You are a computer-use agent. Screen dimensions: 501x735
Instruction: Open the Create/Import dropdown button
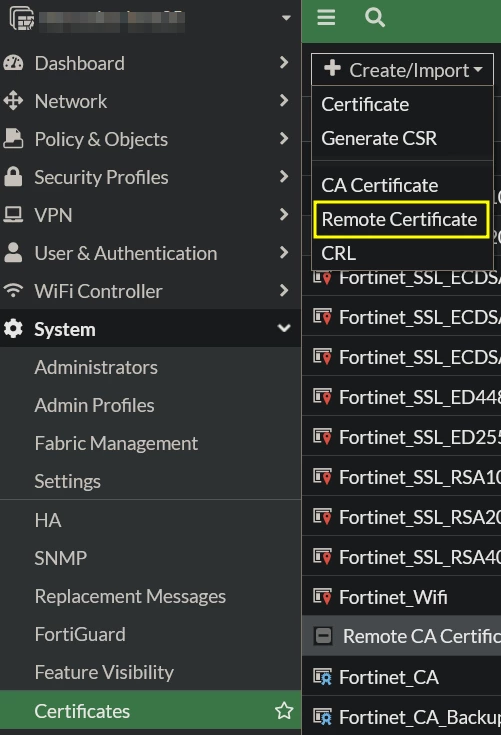click(402, 70)
